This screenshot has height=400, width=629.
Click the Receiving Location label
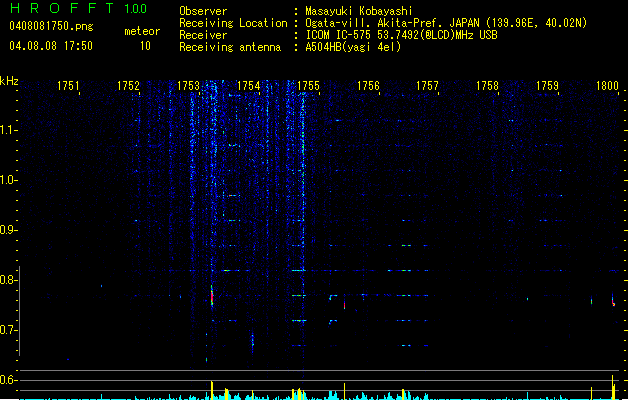pos(233,23)
